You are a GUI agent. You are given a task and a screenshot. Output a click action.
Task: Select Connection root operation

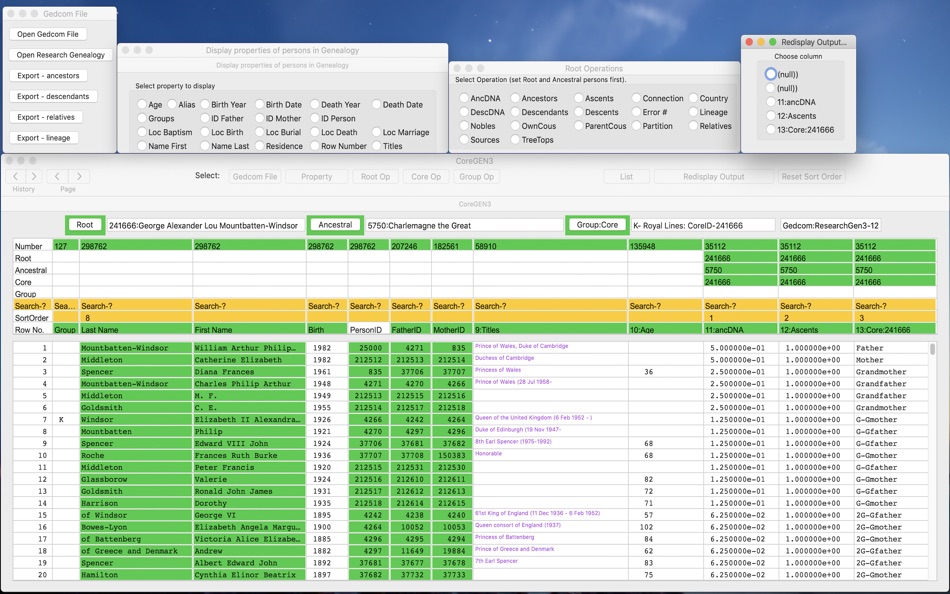point(636,98)
